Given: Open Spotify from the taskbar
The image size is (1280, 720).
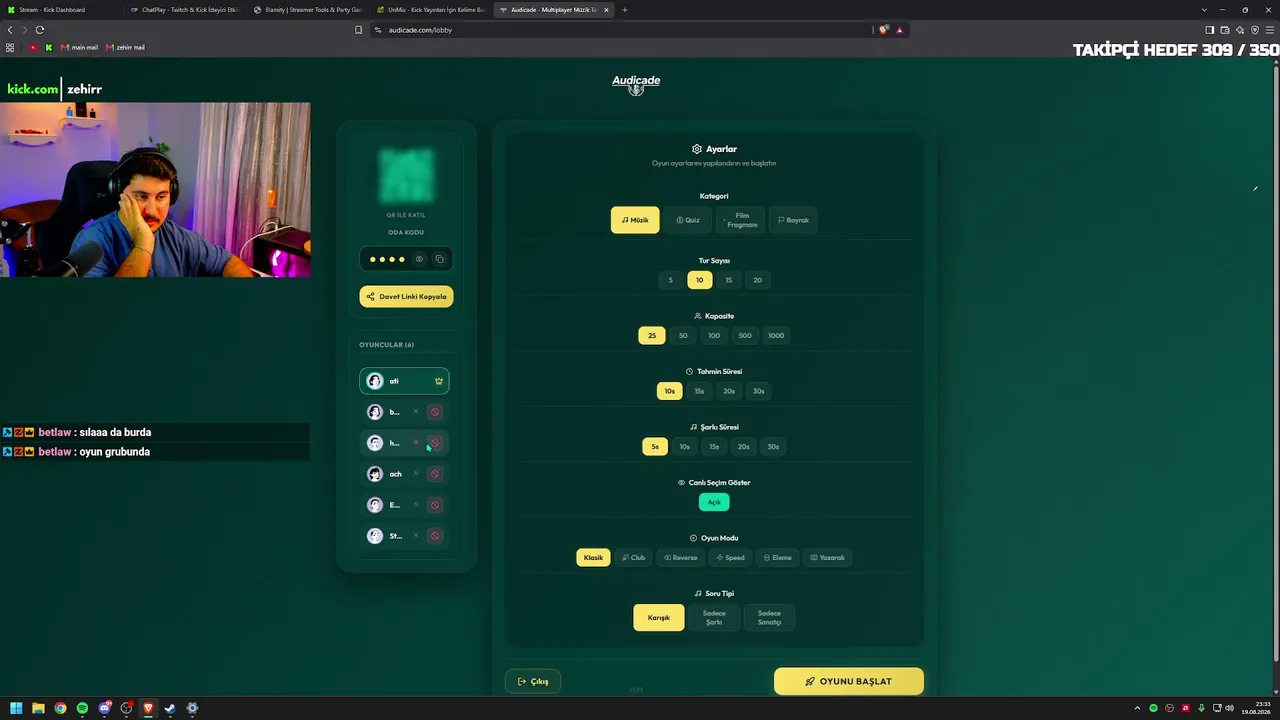Looking at the screenshot, I should [82, 708].
